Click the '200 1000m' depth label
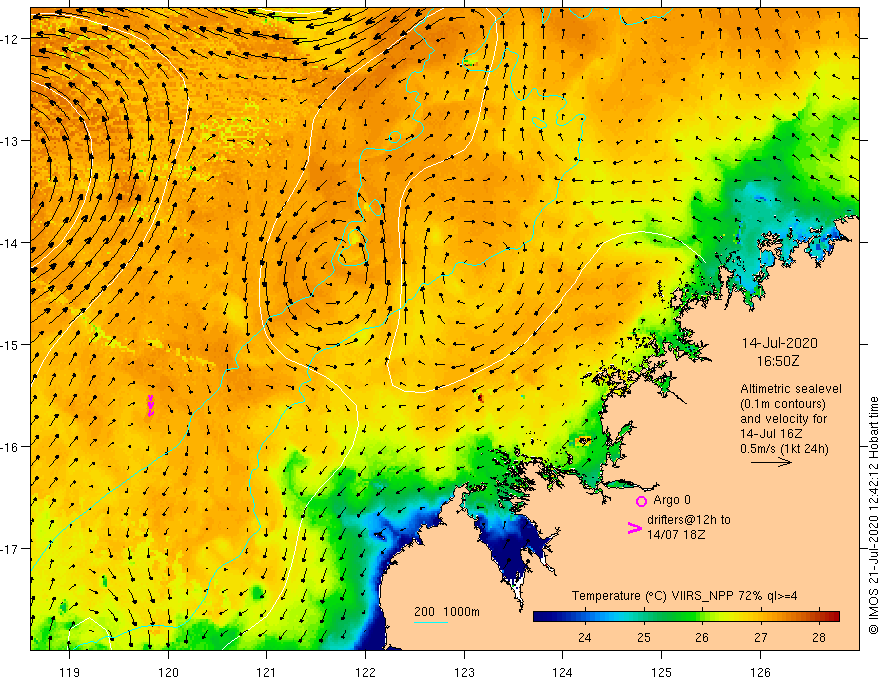The height and width of the screenshot is (680, 880). coord(447,612)
